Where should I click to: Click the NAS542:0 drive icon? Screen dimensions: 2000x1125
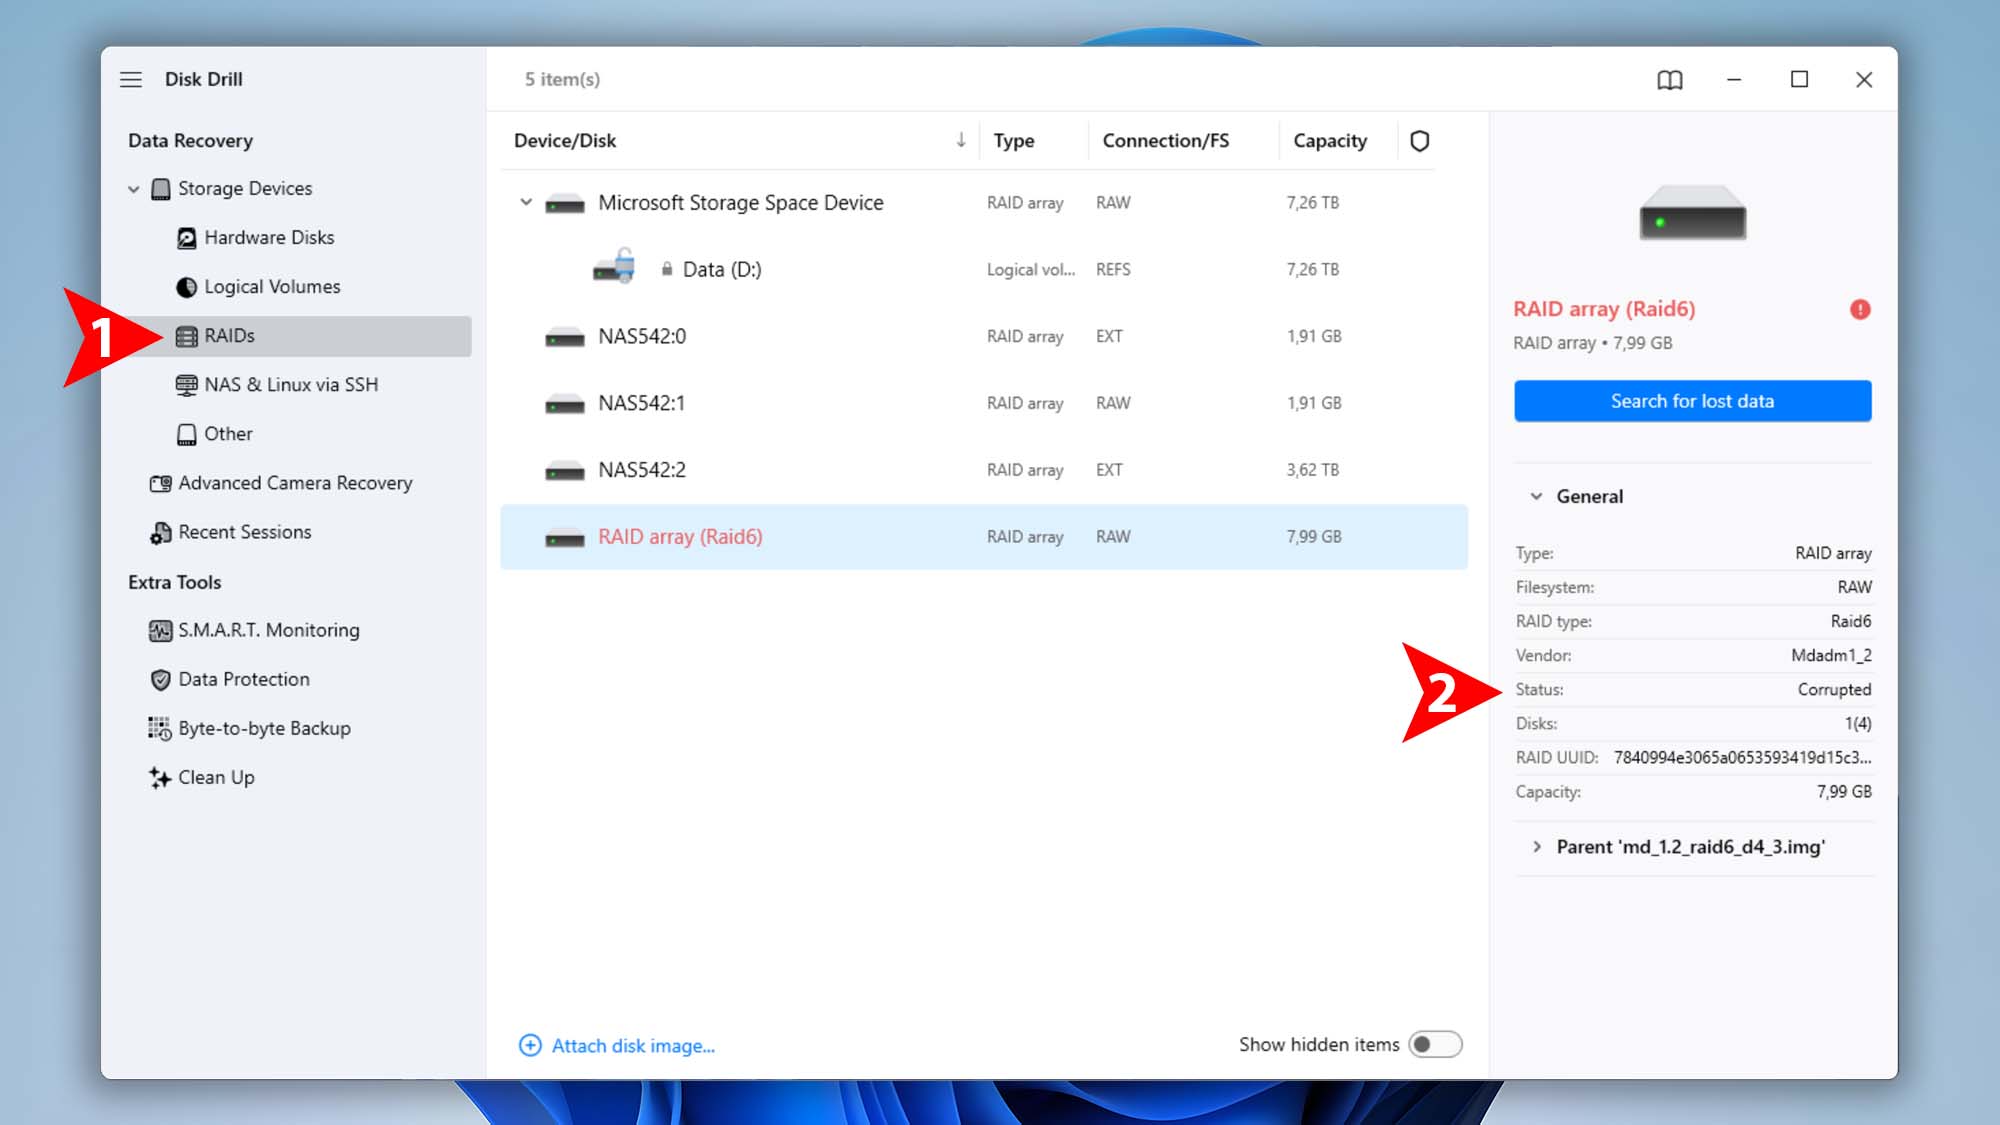(x=565, y=338)
